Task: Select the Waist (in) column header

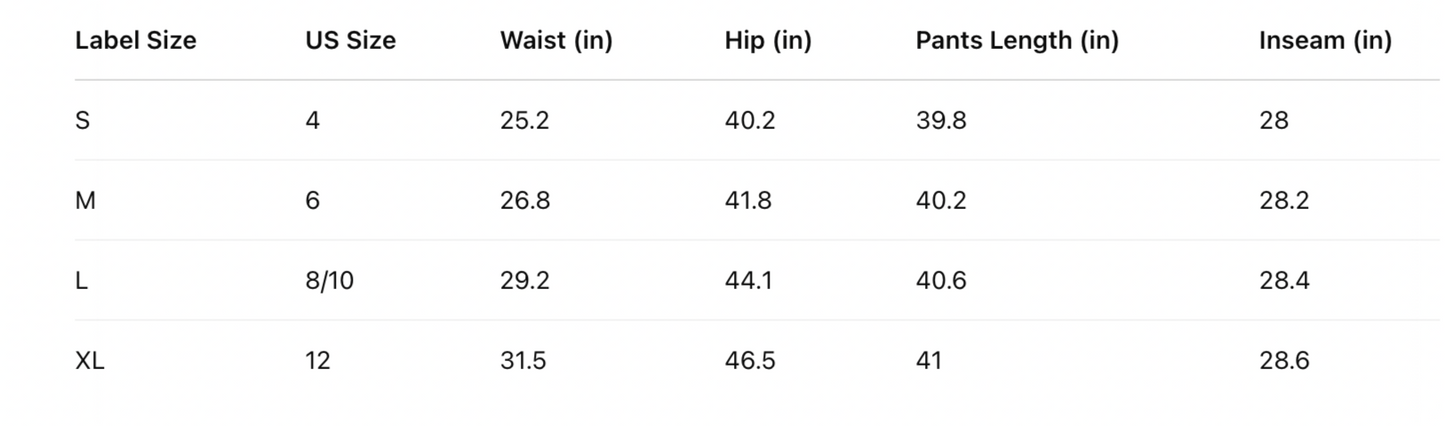Action: 556,41
